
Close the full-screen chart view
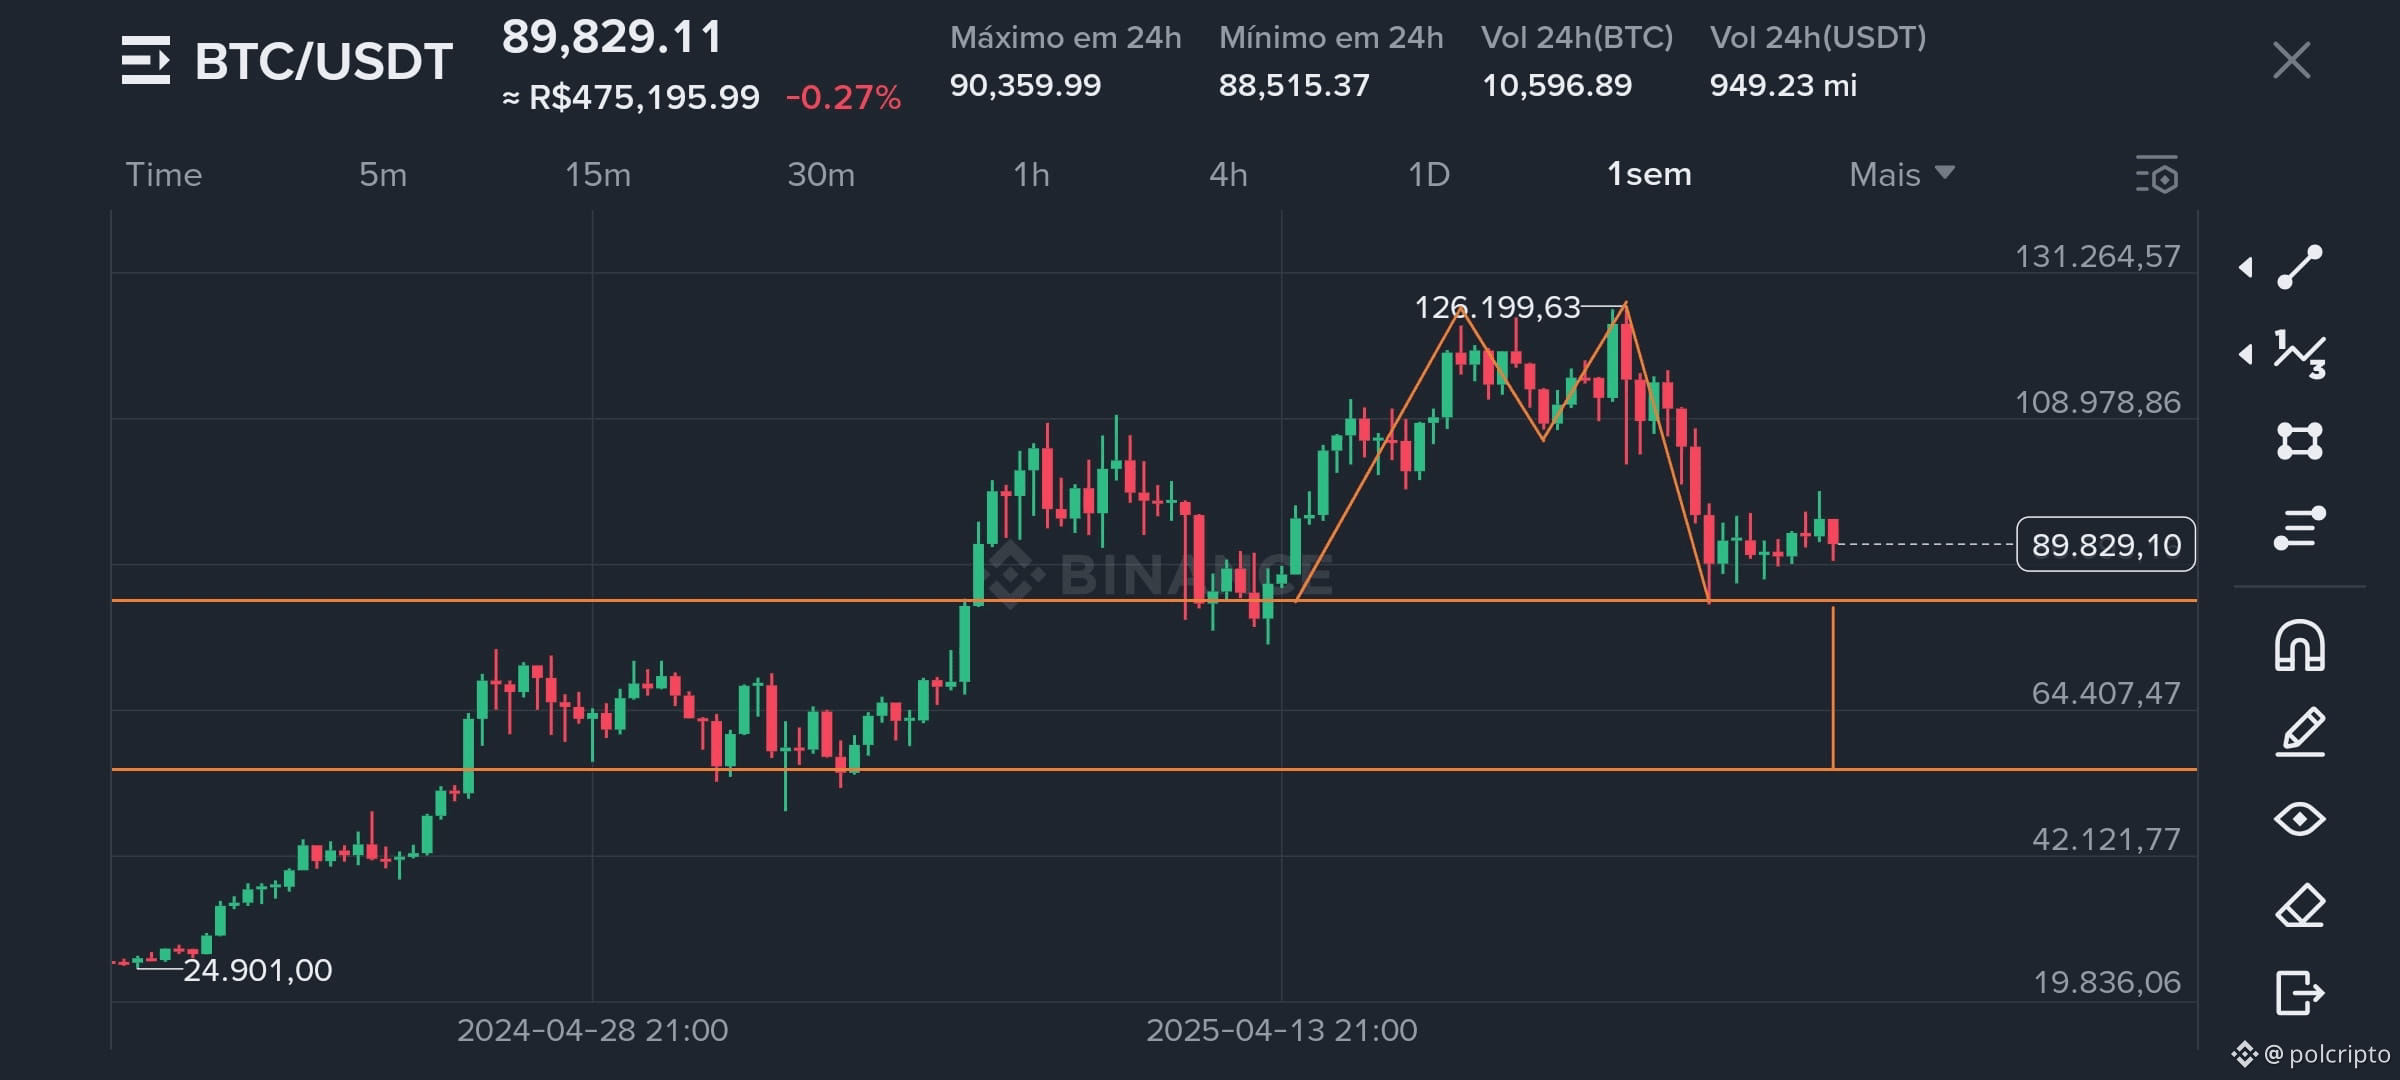[x=2291, y=60]
